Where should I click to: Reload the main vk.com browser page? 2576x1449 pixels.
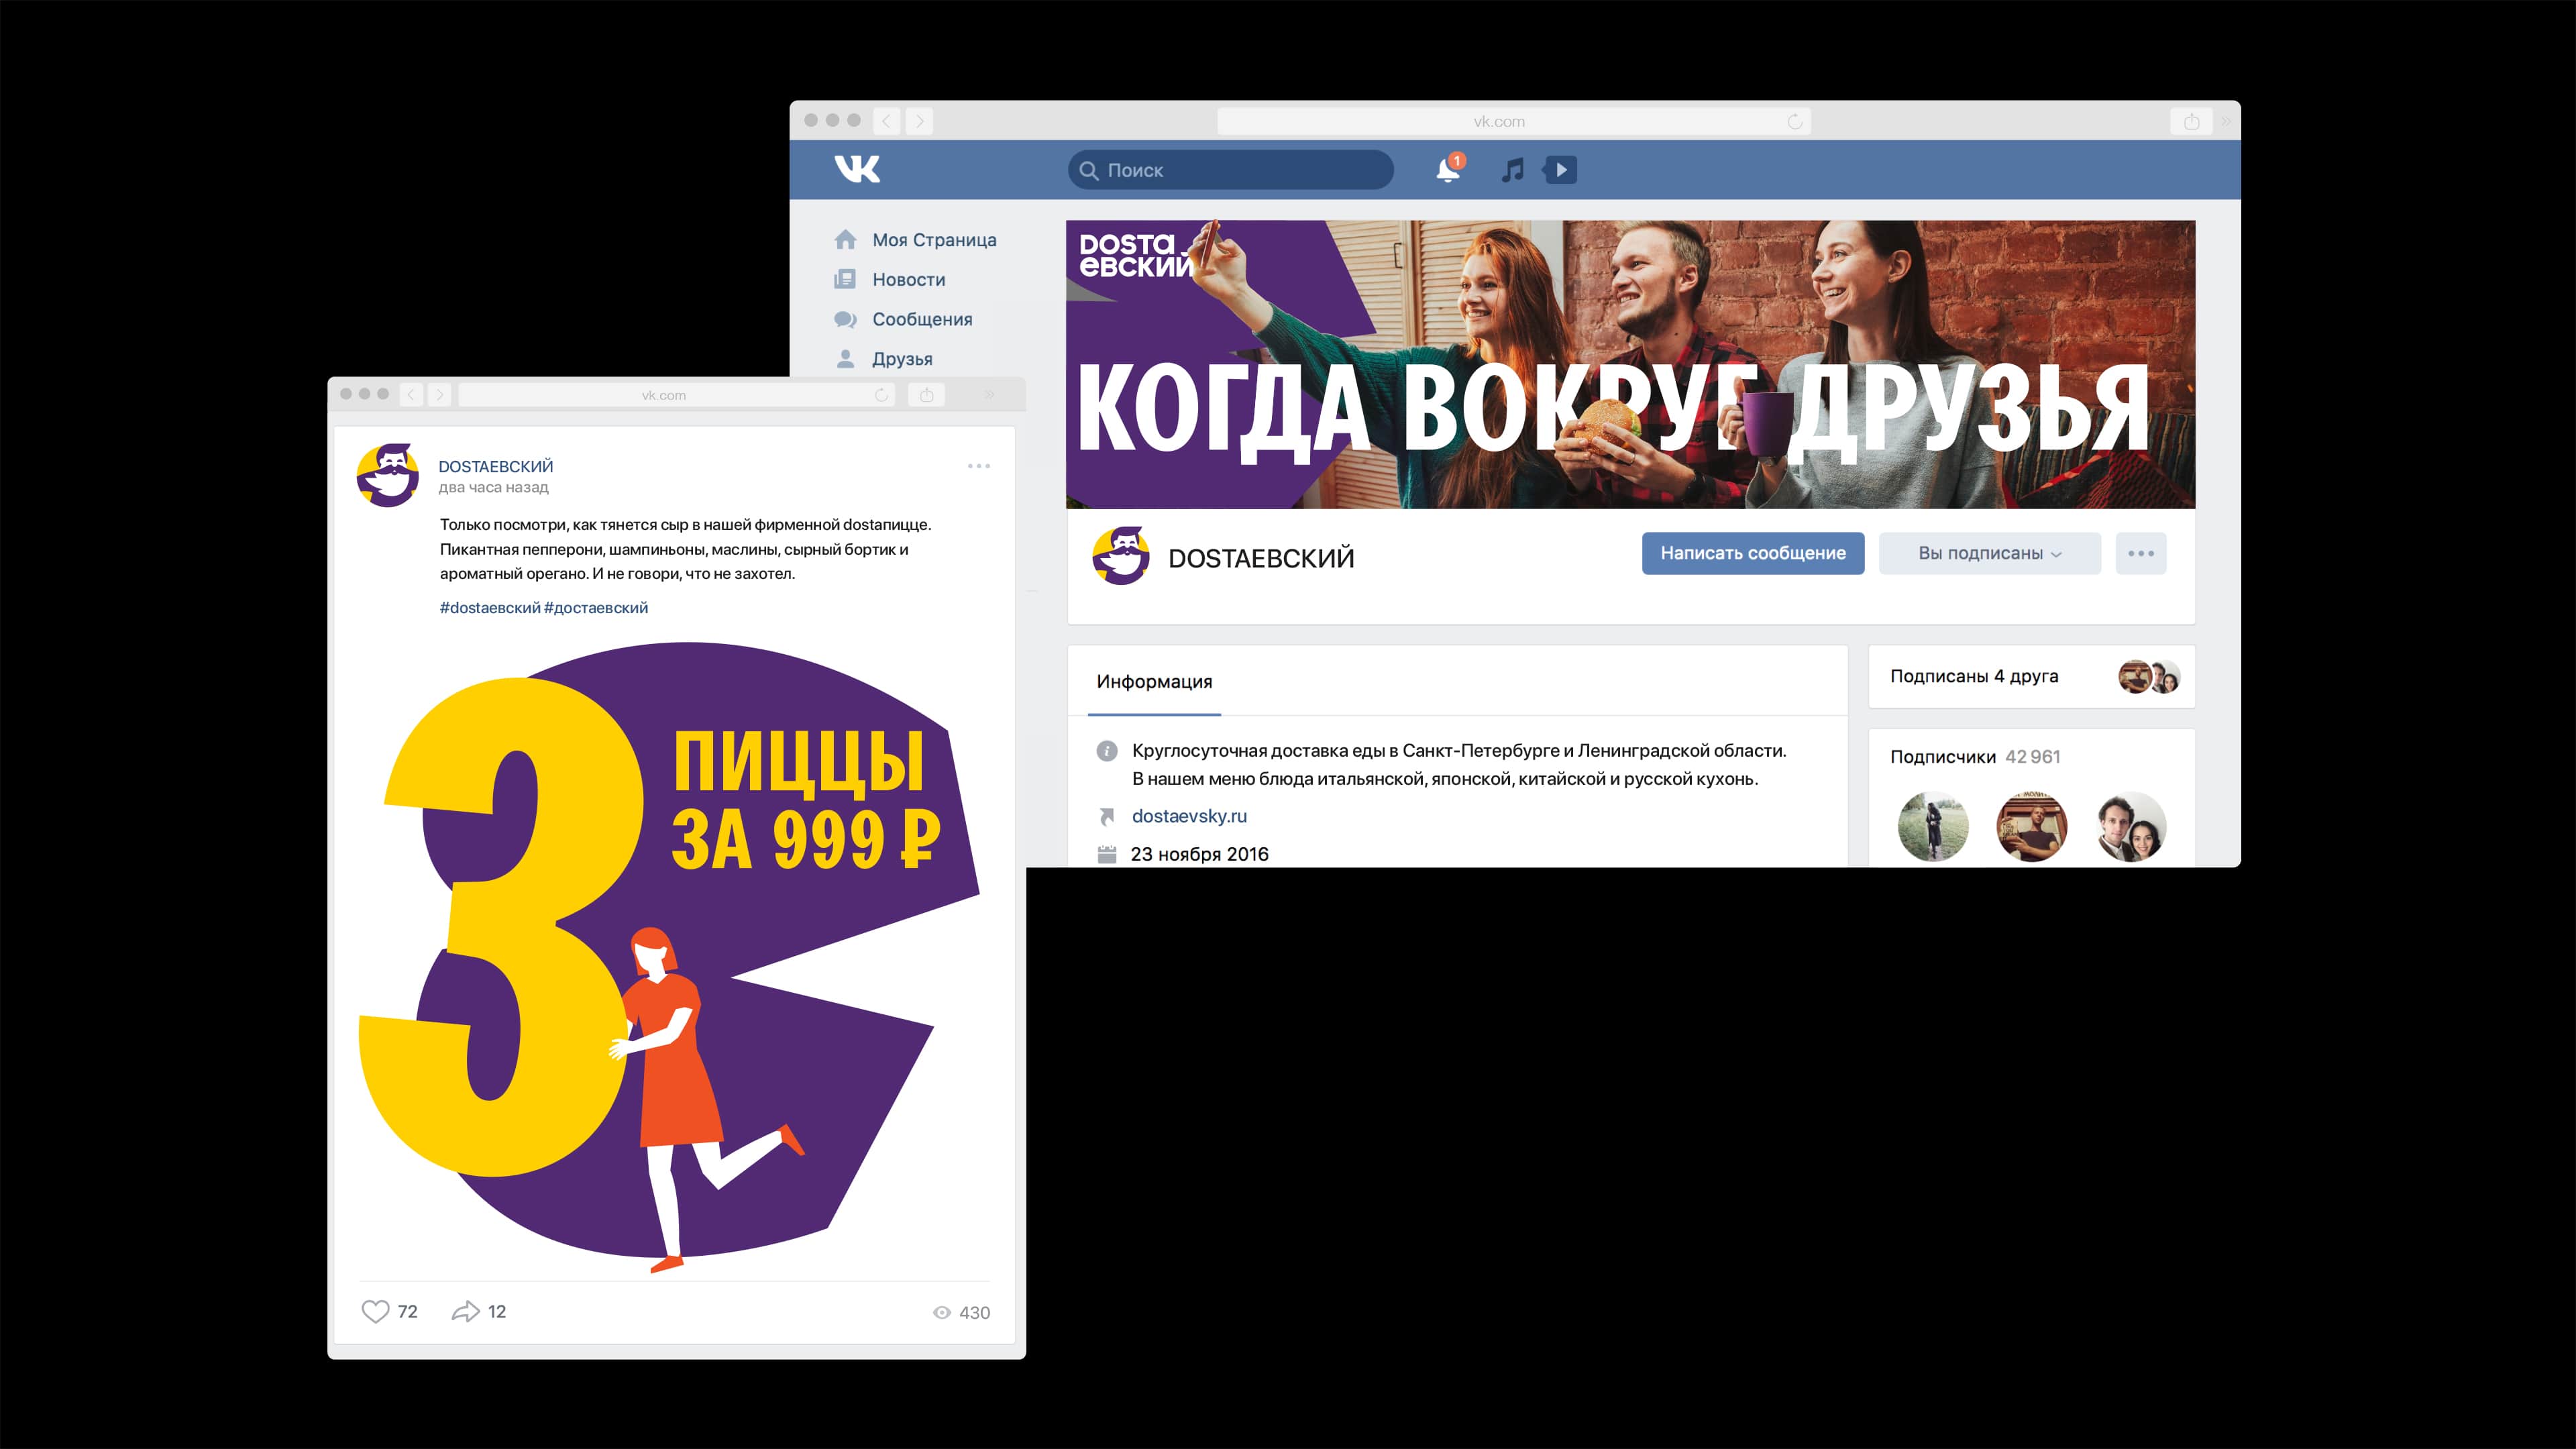(1794, 122)
